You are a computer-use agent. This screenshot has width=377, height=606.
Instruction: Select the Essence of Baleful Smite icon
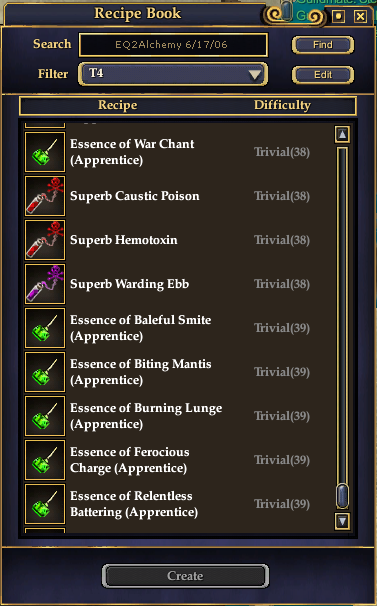(x=45, y=328)
